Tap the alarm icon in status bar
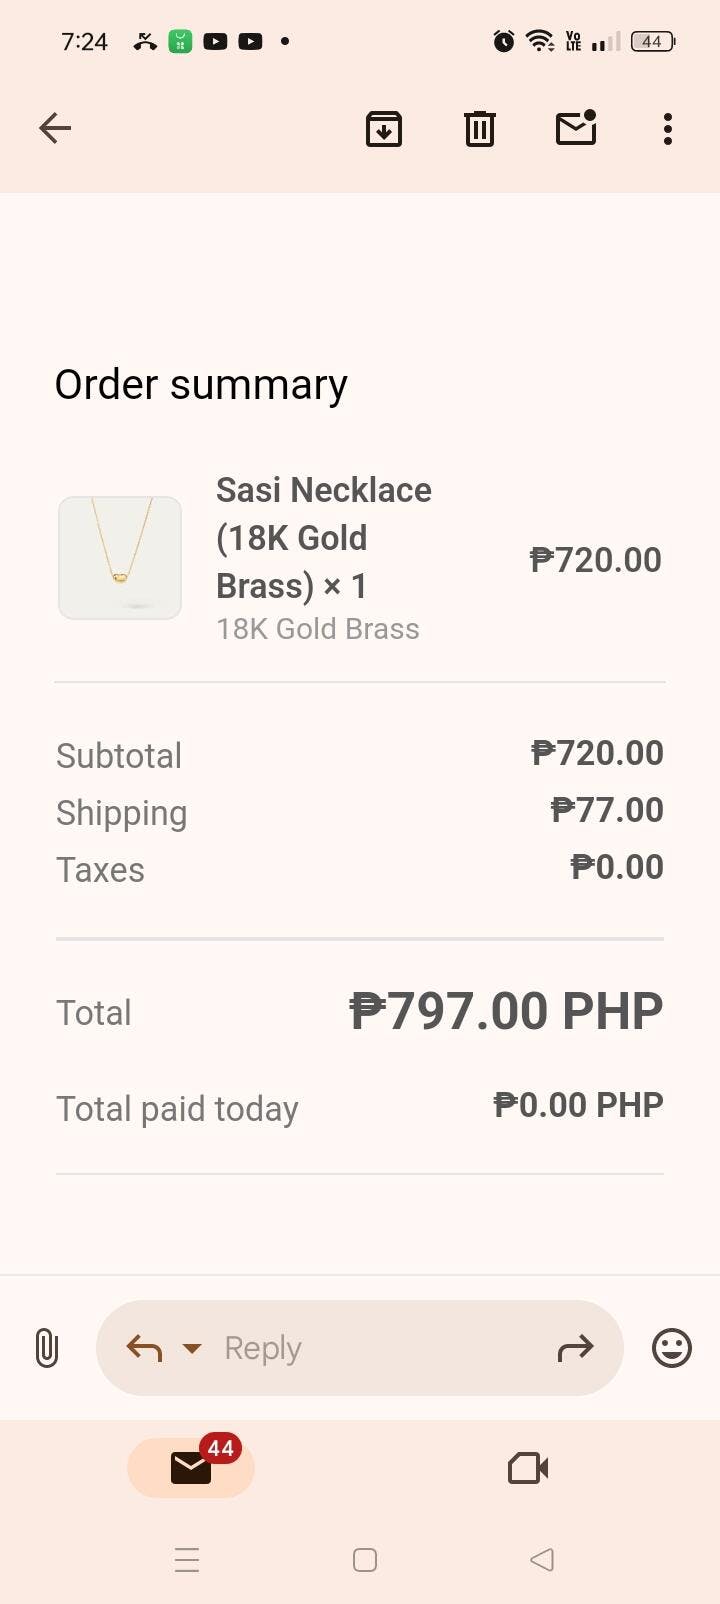The image size is (720, 1604). (x=504, y=41)
